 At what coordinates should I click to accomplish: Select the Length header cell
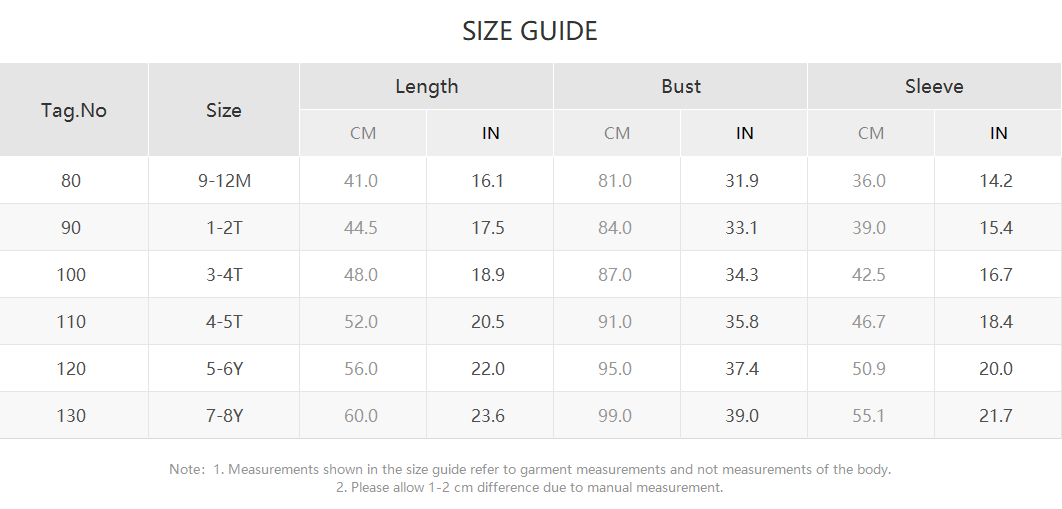coord(427,87)
